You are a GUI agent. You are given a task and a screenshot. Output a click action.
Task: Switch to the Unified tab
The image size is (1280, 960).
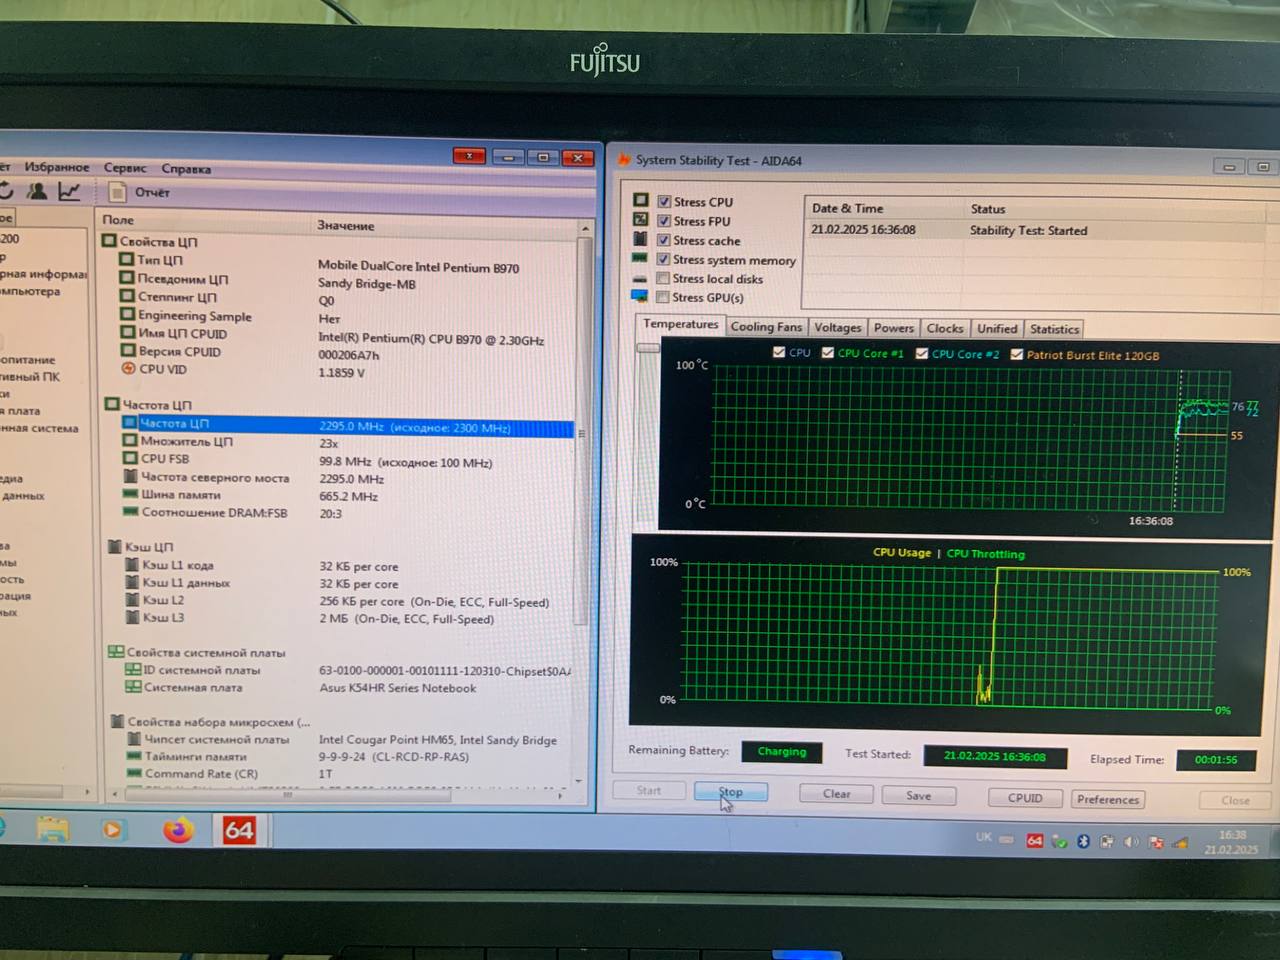coord(997,328)
